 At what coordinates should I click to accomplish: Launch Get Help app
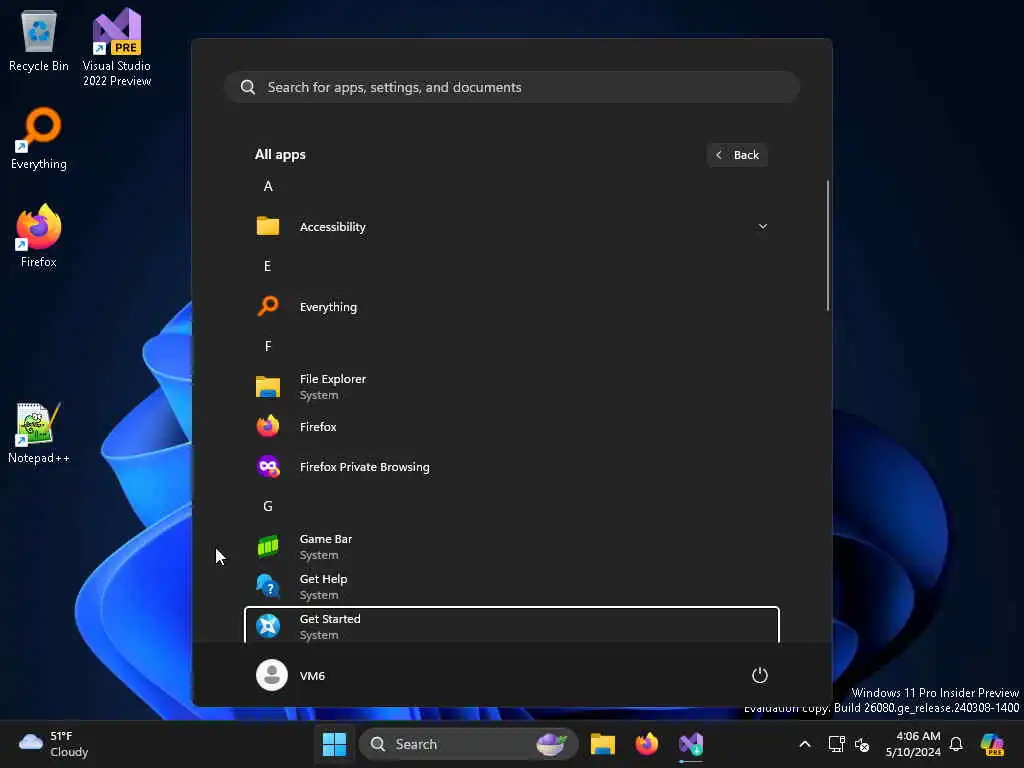(x=511, y=586)
